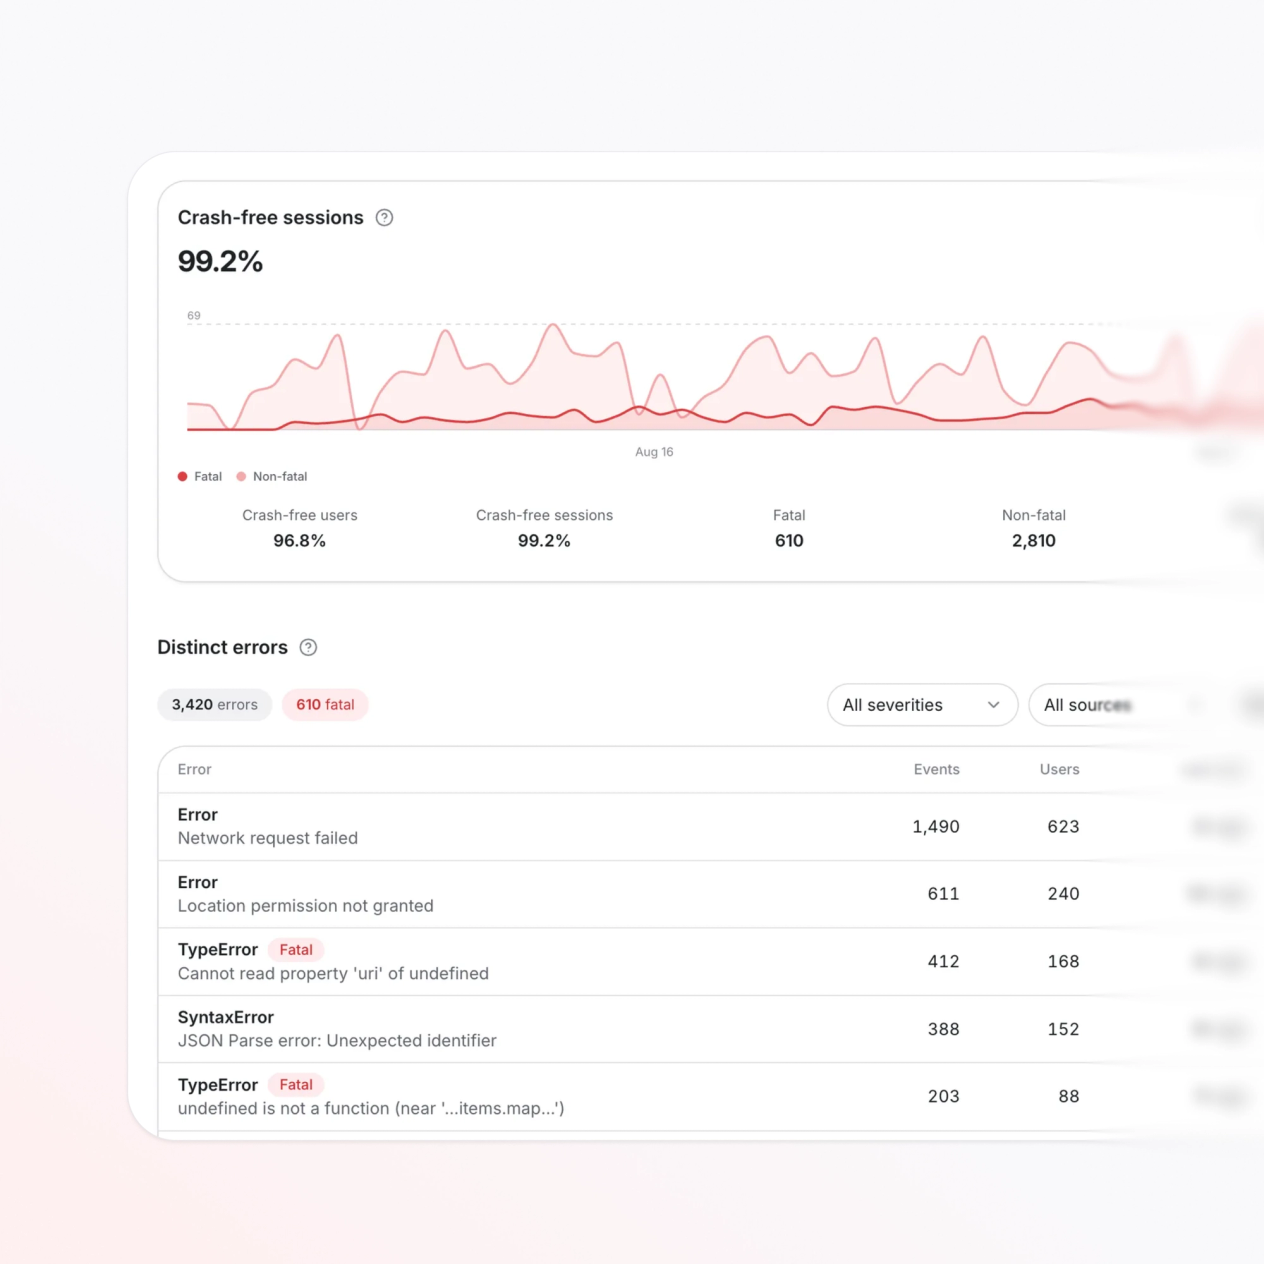Open the All severities dropdown
The height and width of the screenshot is (1264, 1264).
coord(922,705)
